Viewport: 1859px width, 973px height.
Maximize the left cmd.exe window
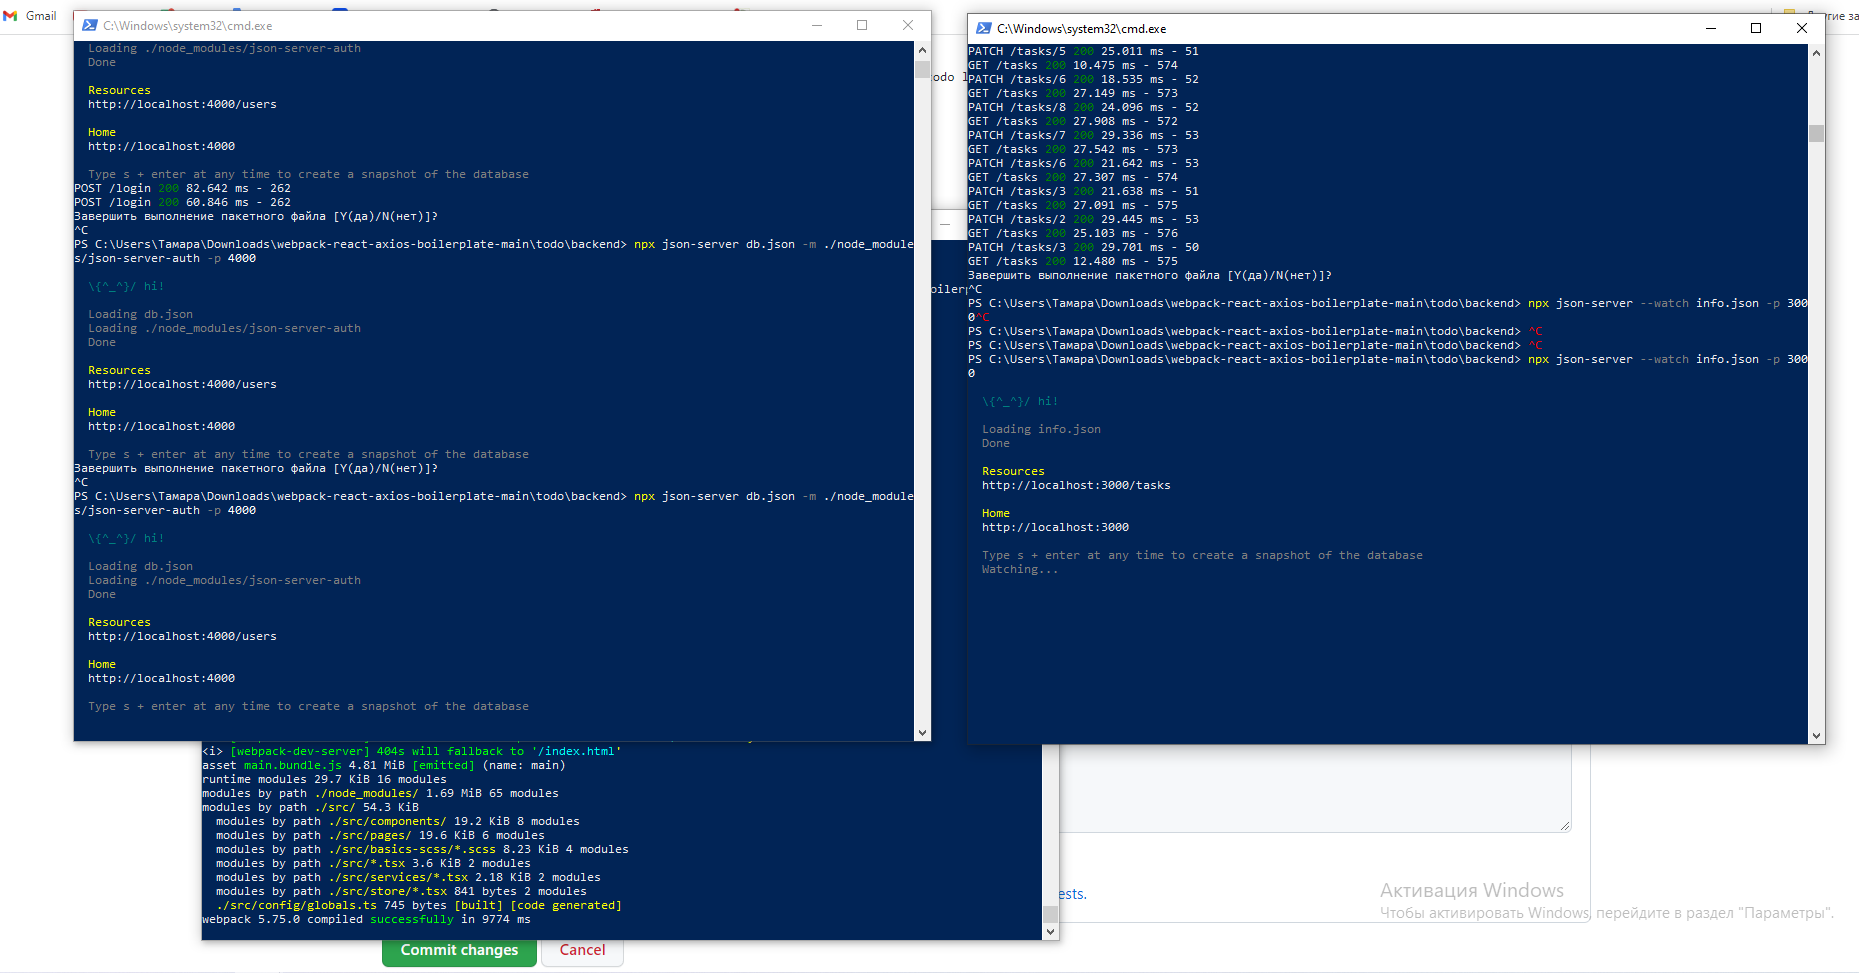862,25
